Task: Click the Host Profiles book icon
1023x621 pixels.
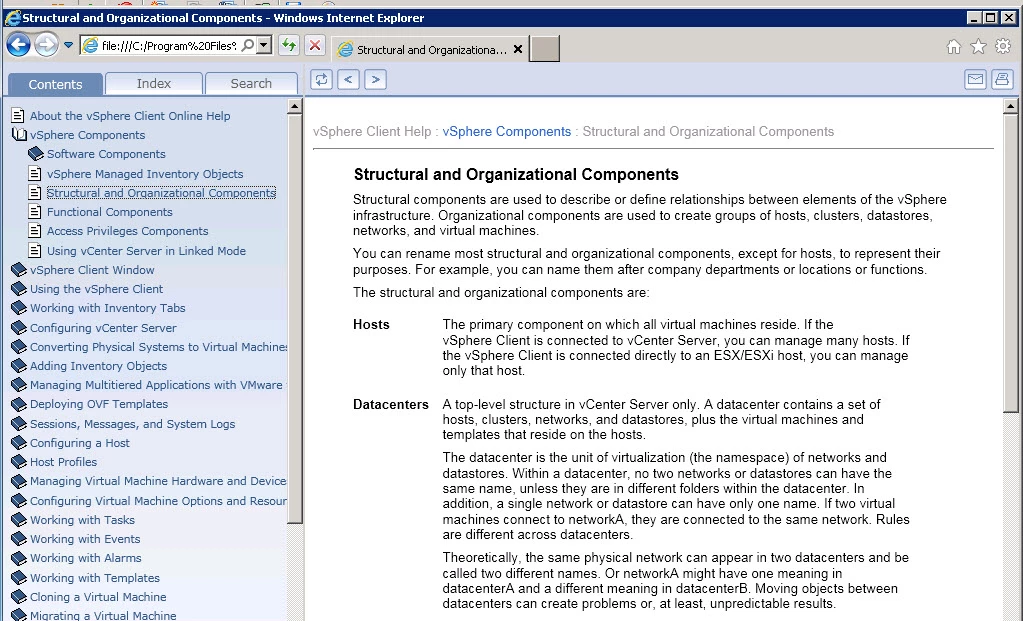Action: pyautogui.click(x=19, y=462)
